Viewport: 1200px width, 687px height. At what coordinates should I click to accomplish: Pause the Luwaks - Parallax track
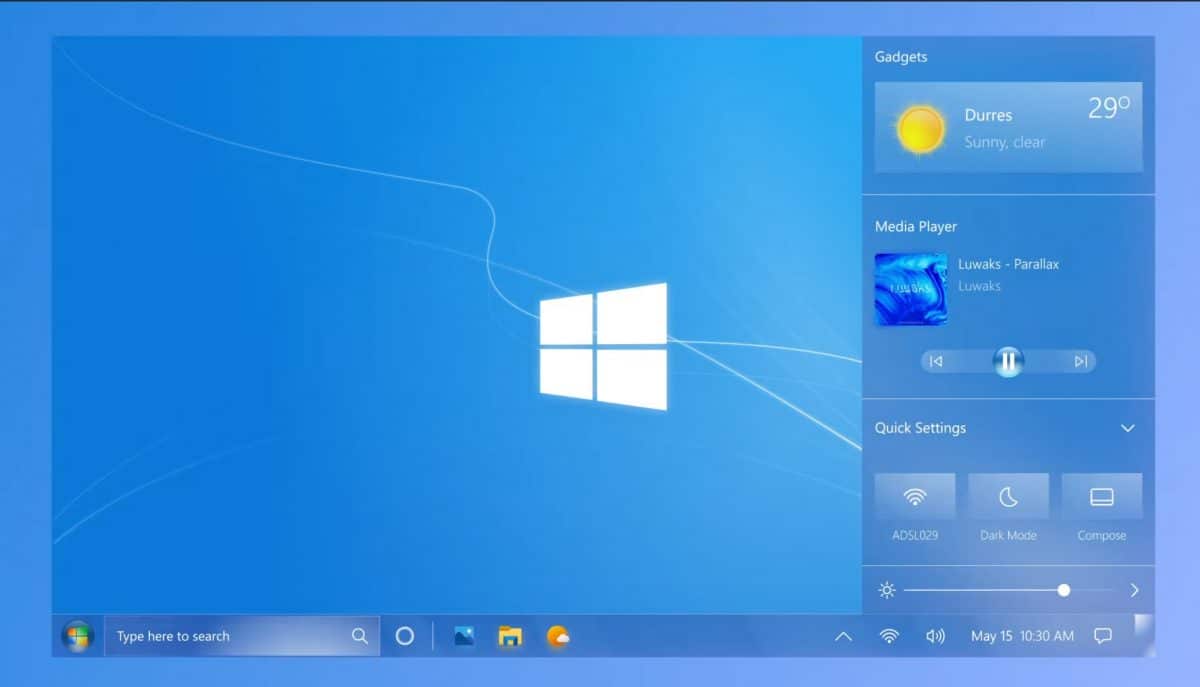point(1008,362)
